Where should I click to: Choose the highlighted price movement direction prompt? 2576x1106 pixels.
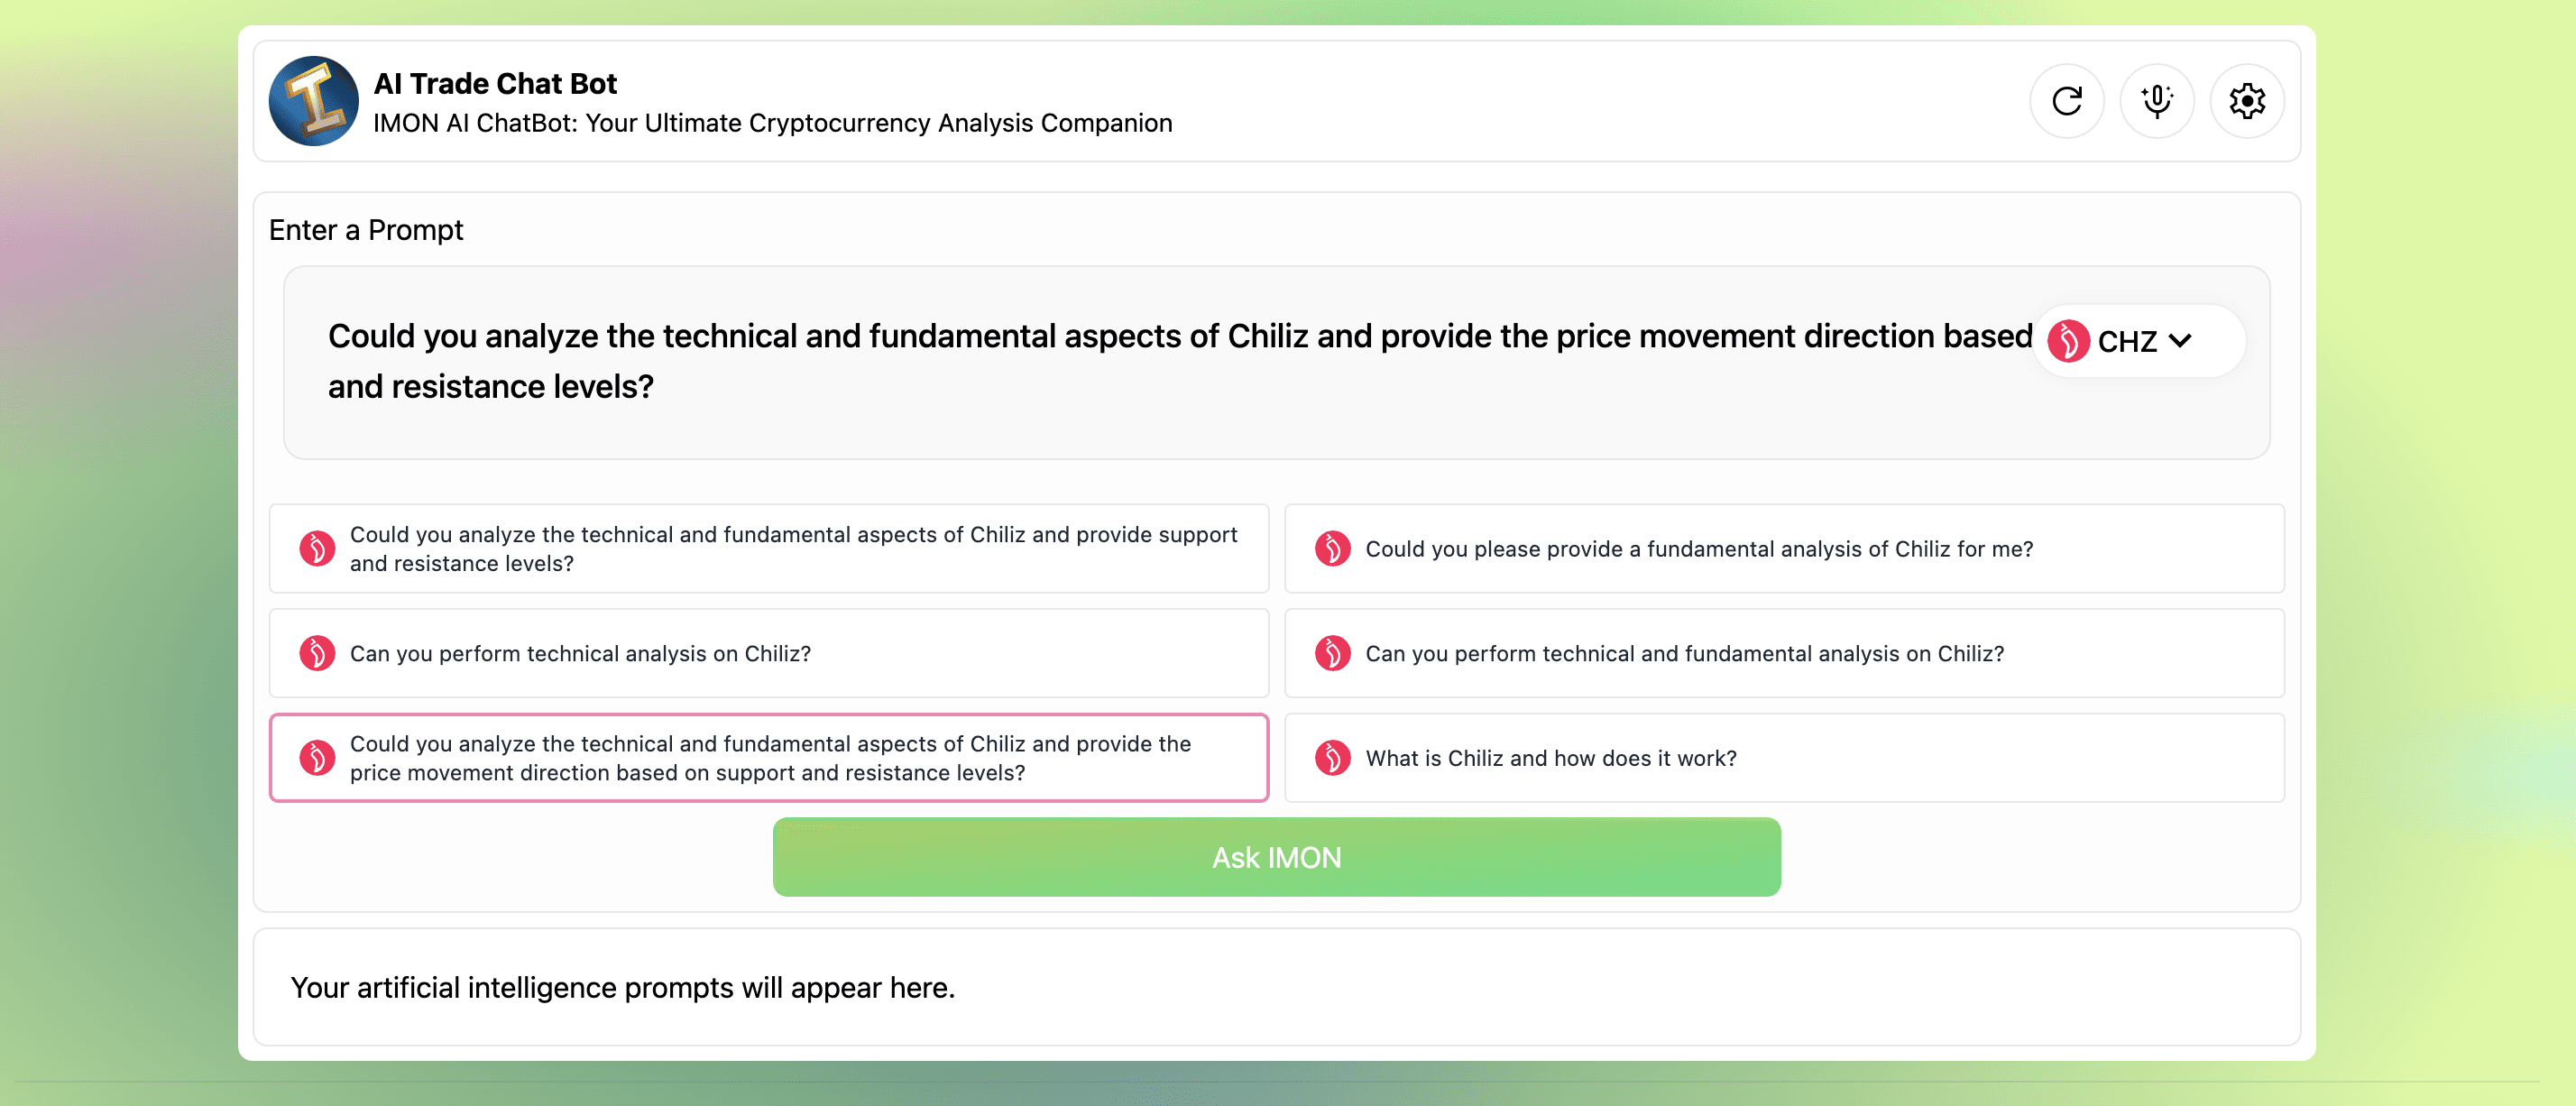(770, 758)
